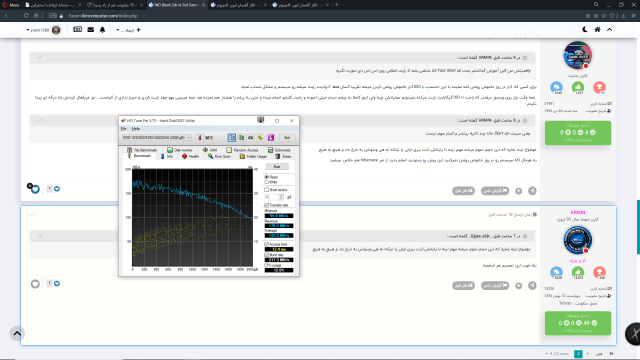Open the File menu in HD Tune
This screenshot has width=640, height=360.
(x=124, y=129)
